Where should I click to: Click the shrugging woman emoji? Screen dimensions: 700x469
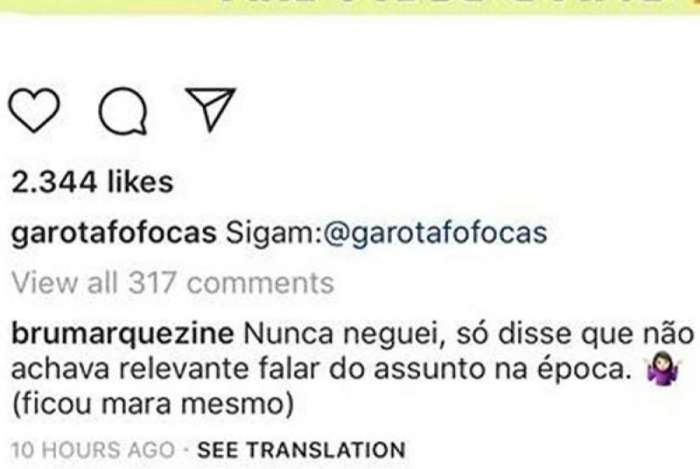tap(663, 368)
